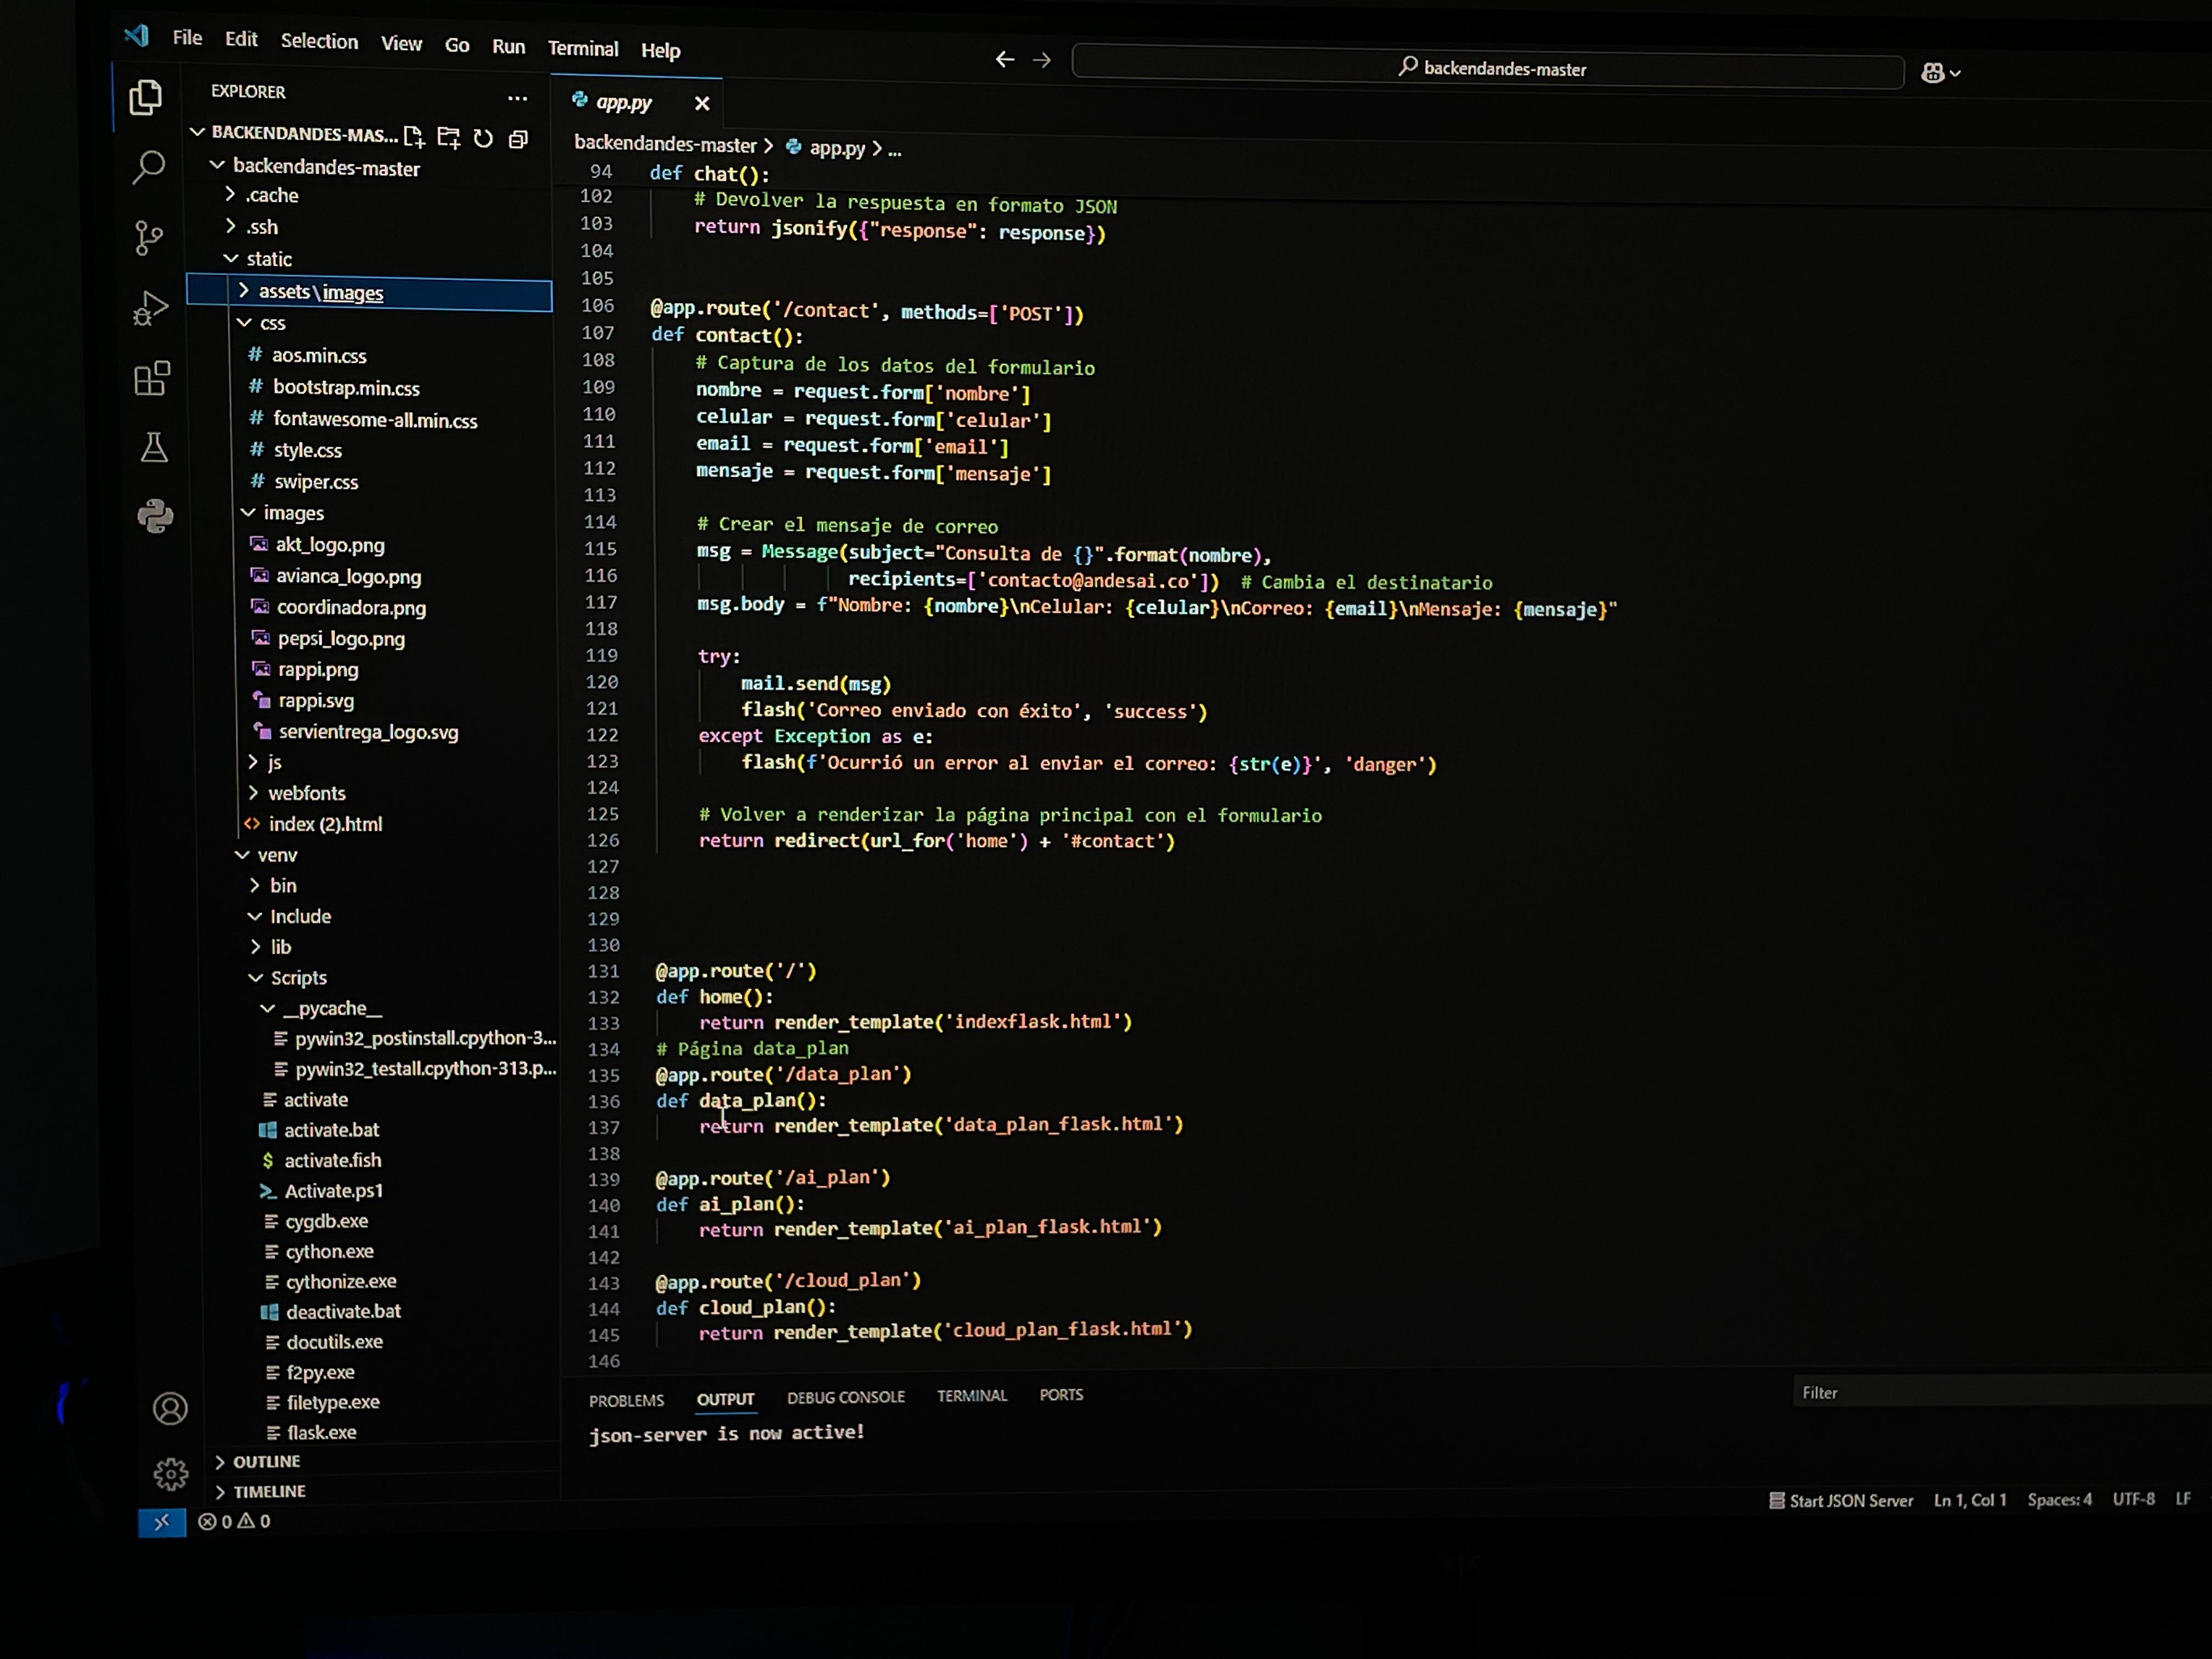Click Start JSON Server in the status bar
The height and width of the screenshot is (1659, 2212).
pyautogui.click(x=1841, y=1500)
